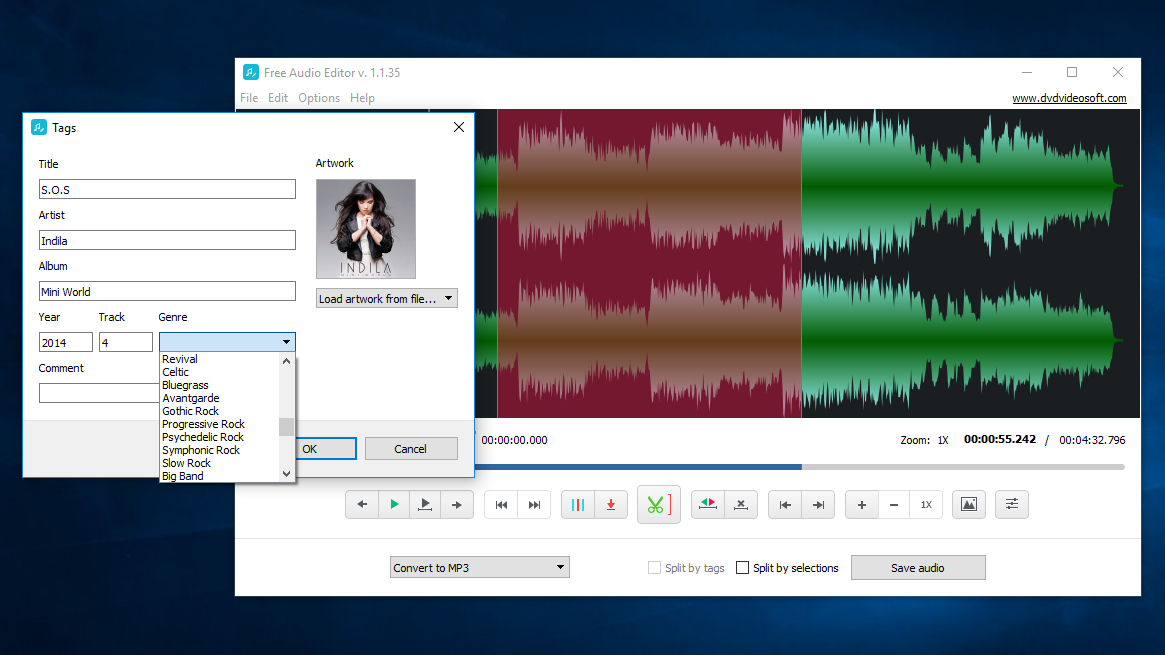Toggle the Split by tags checkbox
The width and height of the screenshot is (1165, 655).
[x=655, y=568]
